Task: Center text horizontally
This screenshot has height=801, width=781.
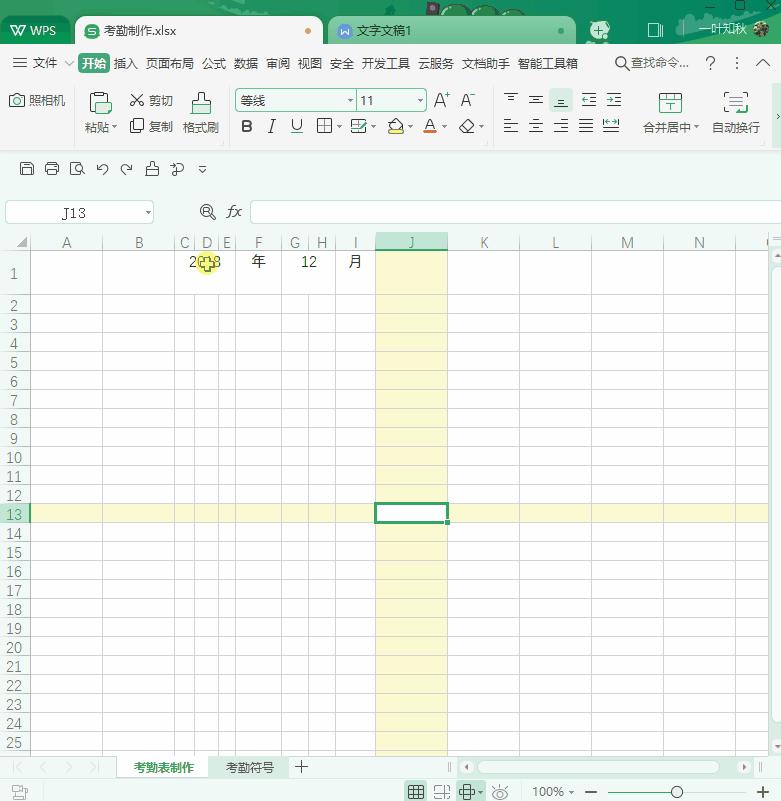Action: tap(536, 126)
